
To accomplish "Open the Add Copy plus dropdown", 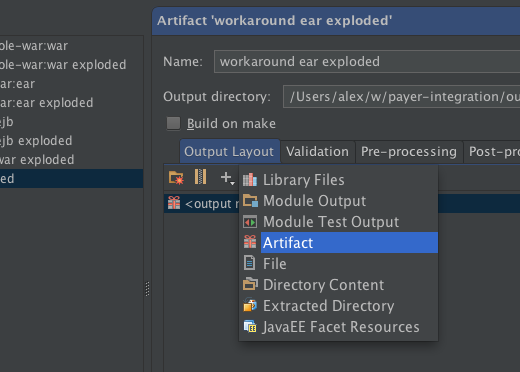I will coord(227,178).
